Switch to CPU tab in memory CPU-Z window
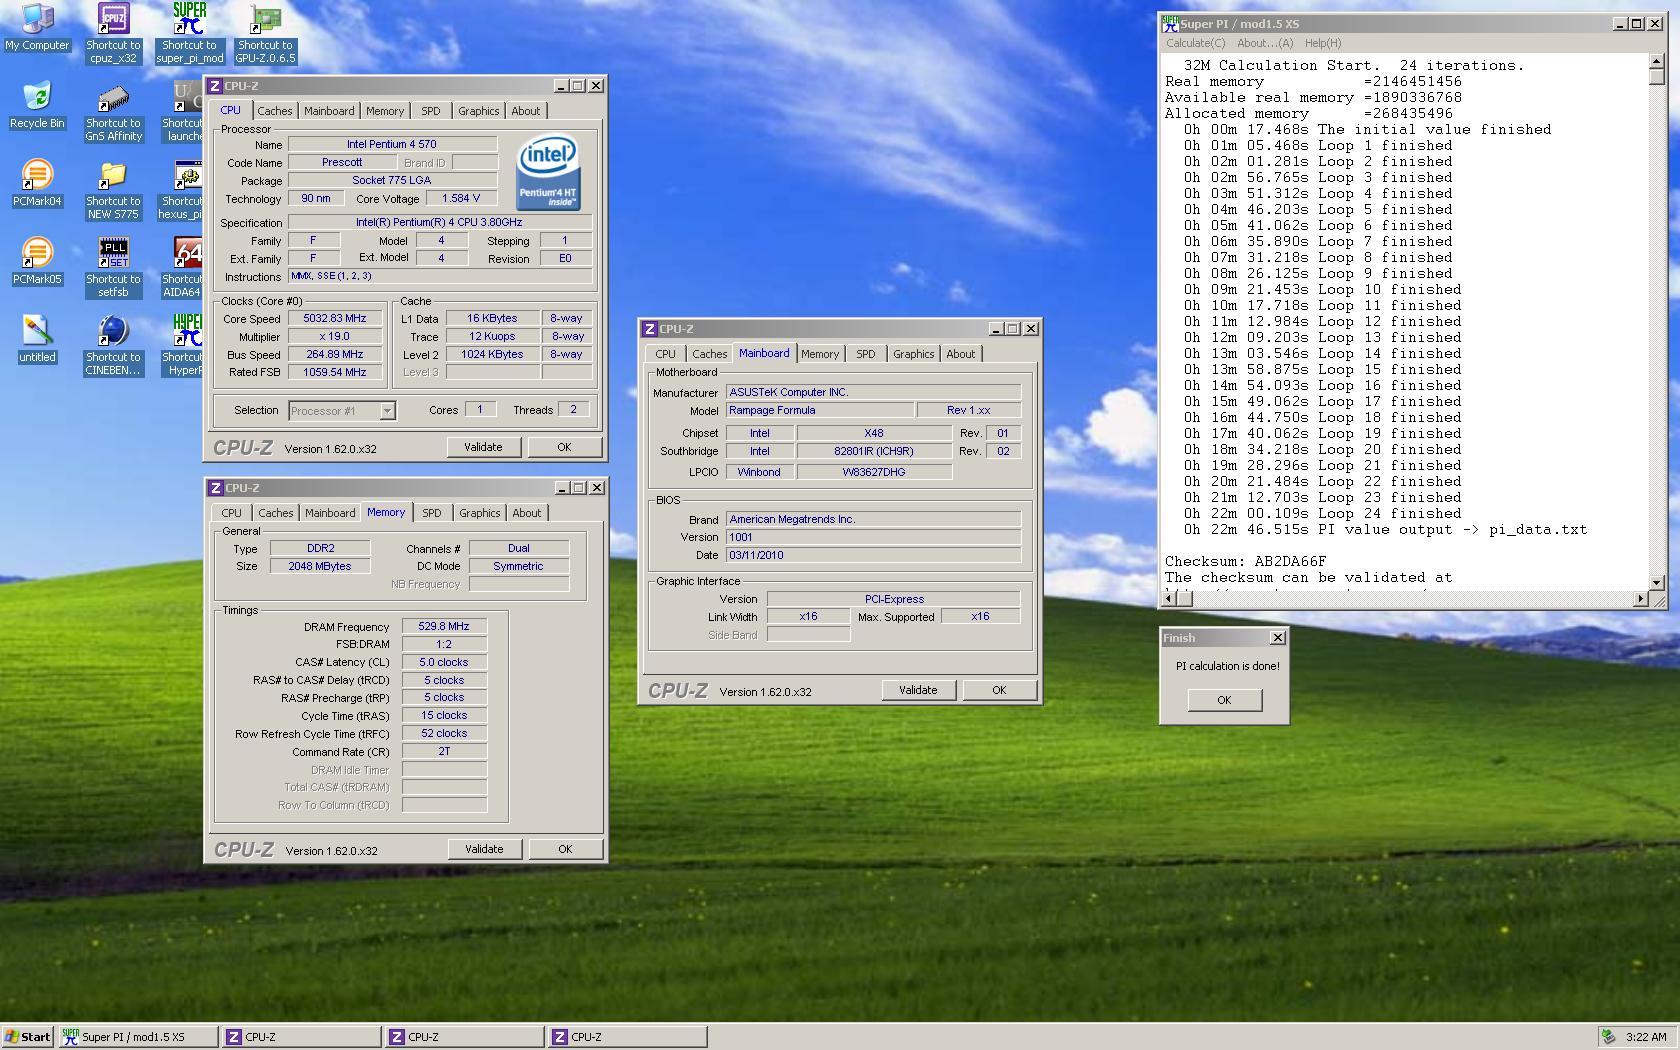The height and width of the screenshot is (1050, 1680). [231, 513]
